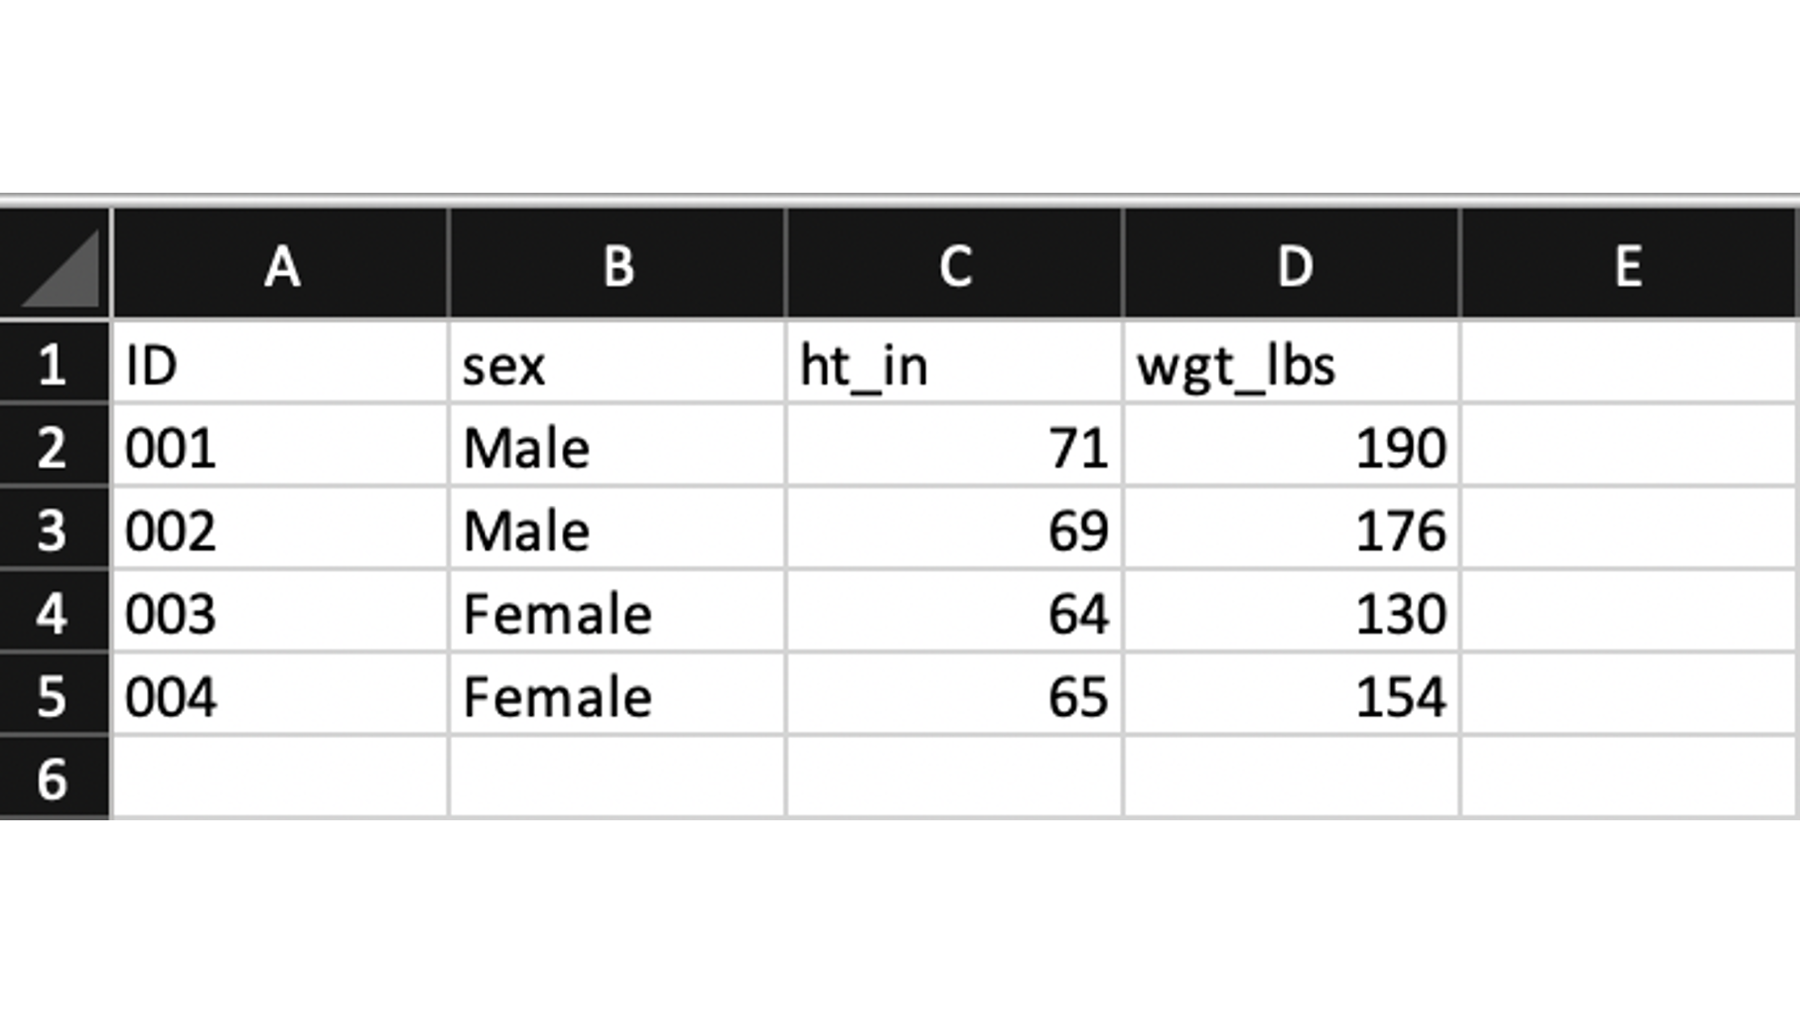The width and height of the screenshot is (1800, 1013).
Task: Click the cell showing 69
Action: (x=955, y=529)
